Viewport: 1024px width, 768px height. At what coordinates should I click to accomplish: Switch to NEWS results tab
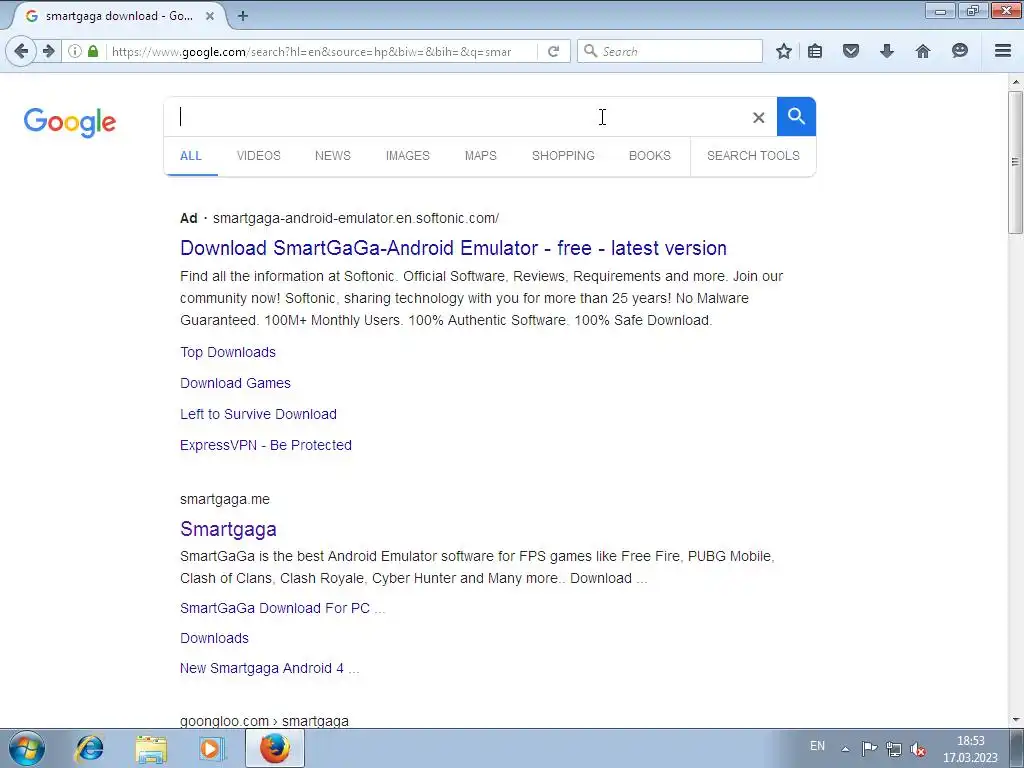[332, 156]
